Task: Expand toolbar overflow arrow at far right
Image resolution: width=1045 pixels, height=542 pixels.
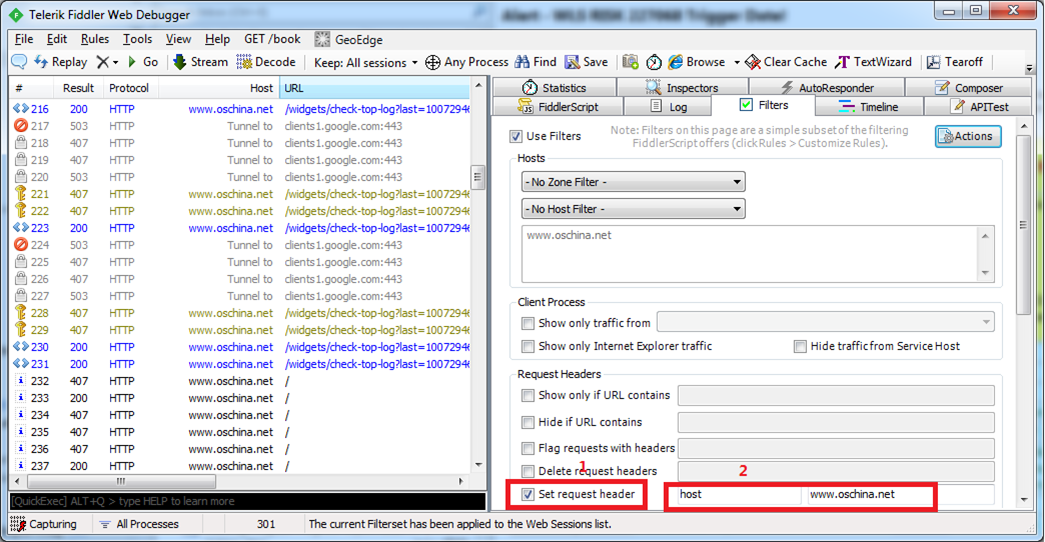Action: [x=1029, y=68]
